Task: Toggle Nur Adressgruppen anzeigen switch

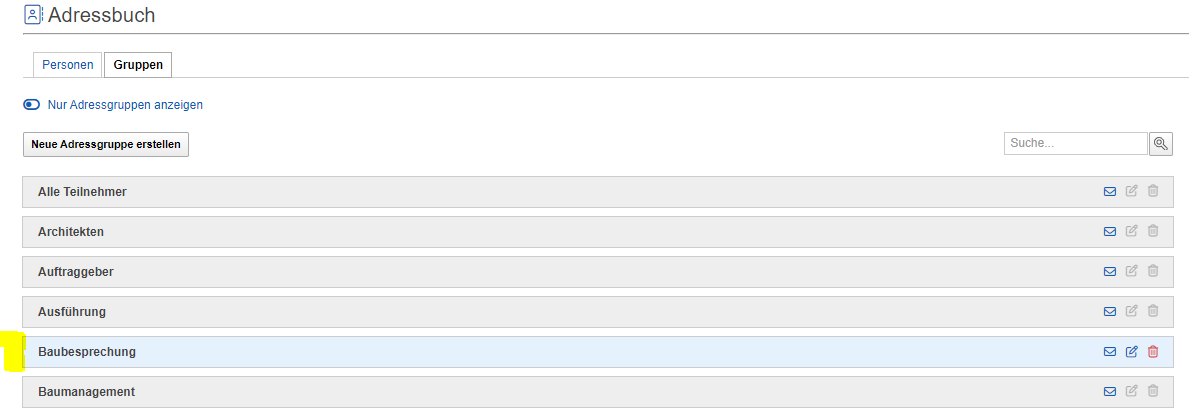Action: click(32, 104)
